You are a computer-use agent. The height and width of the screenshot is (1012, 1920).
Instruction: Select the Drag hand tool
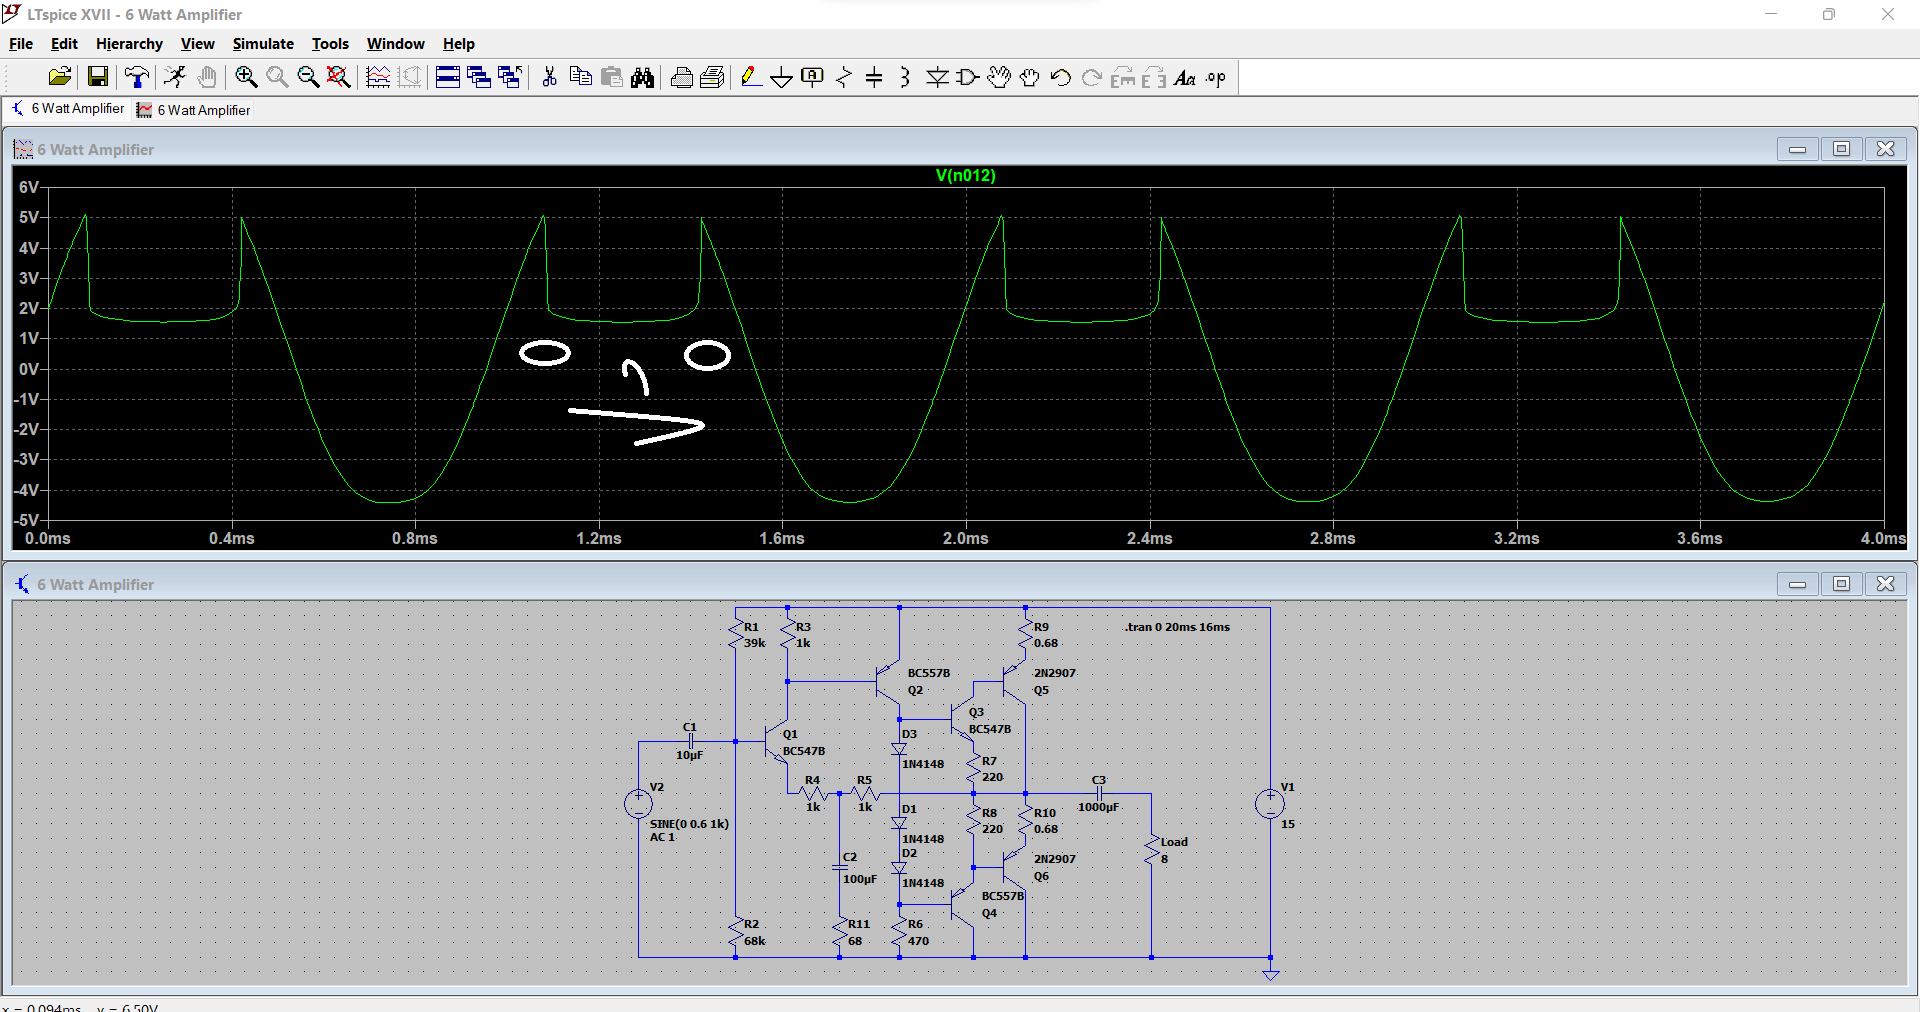[x=1030, y=77]
